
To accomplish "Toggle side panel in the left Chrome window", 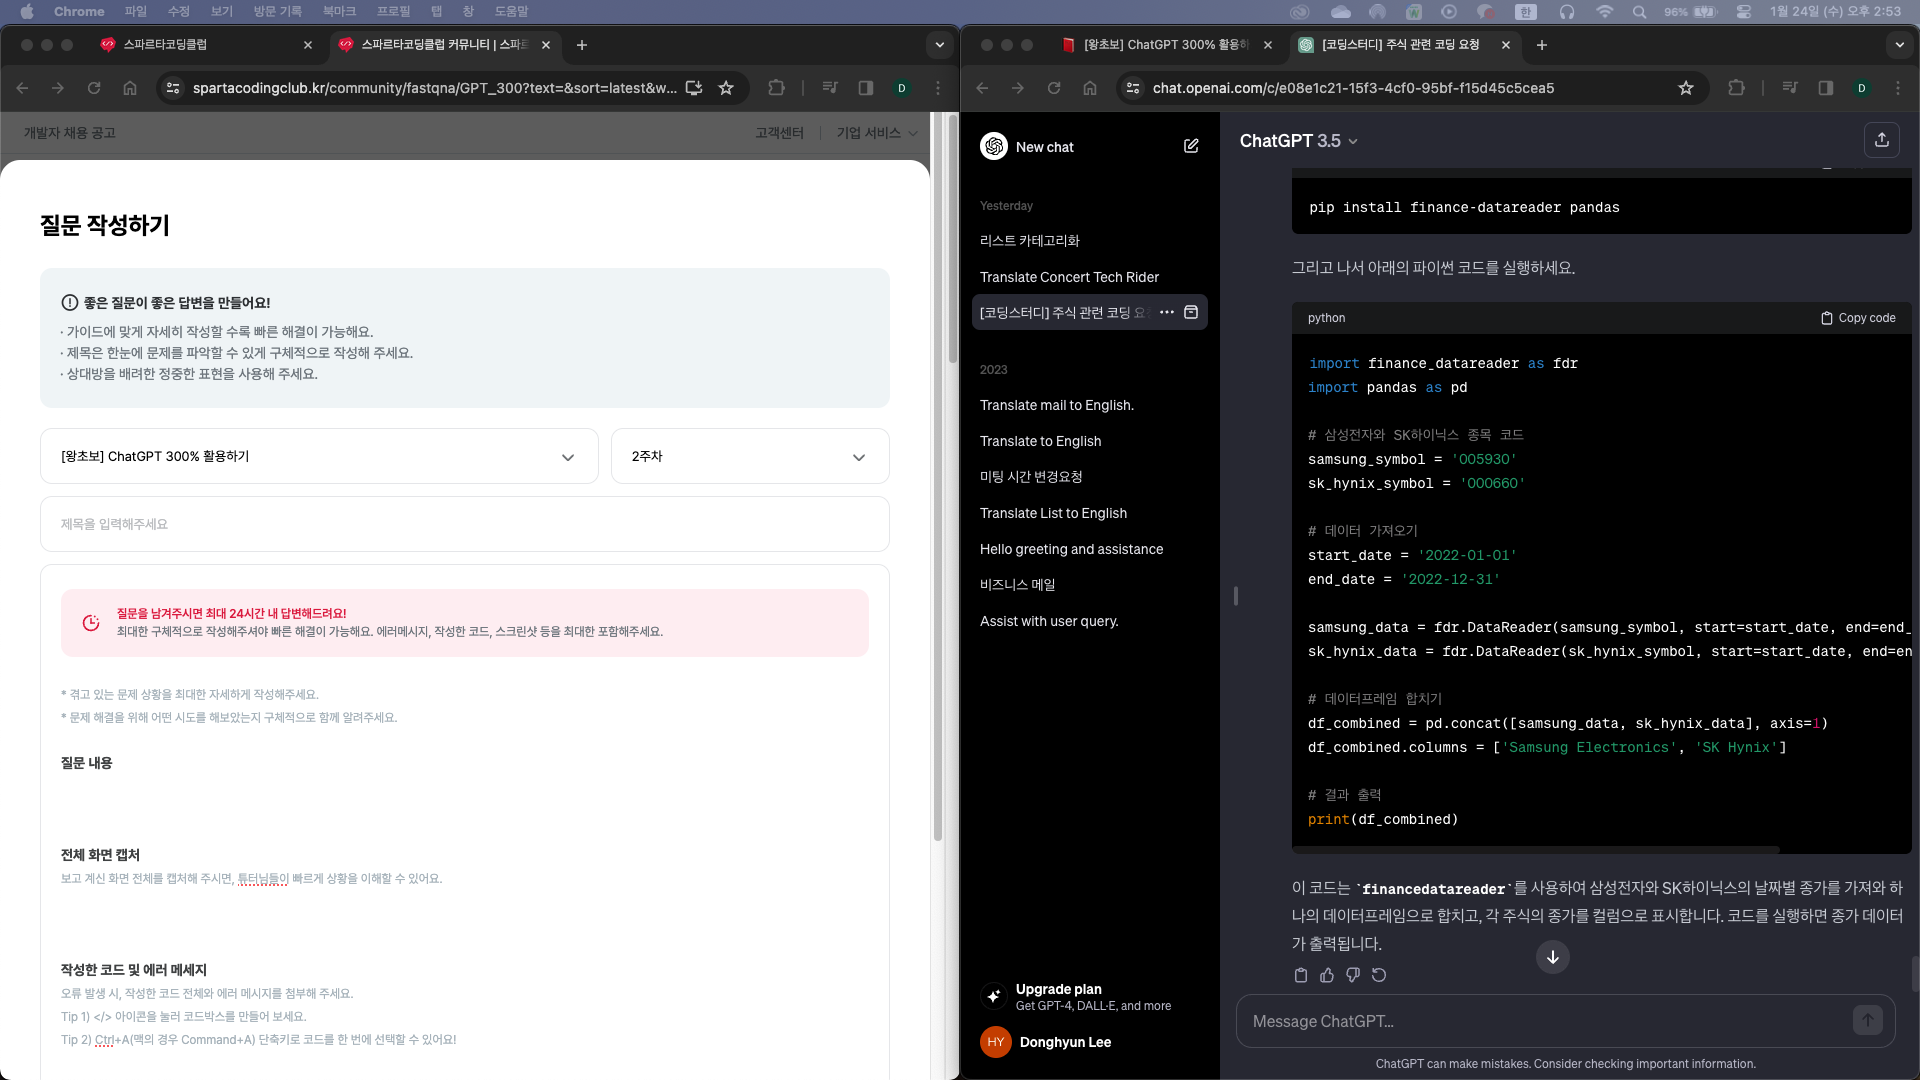I will coord(866,88).
